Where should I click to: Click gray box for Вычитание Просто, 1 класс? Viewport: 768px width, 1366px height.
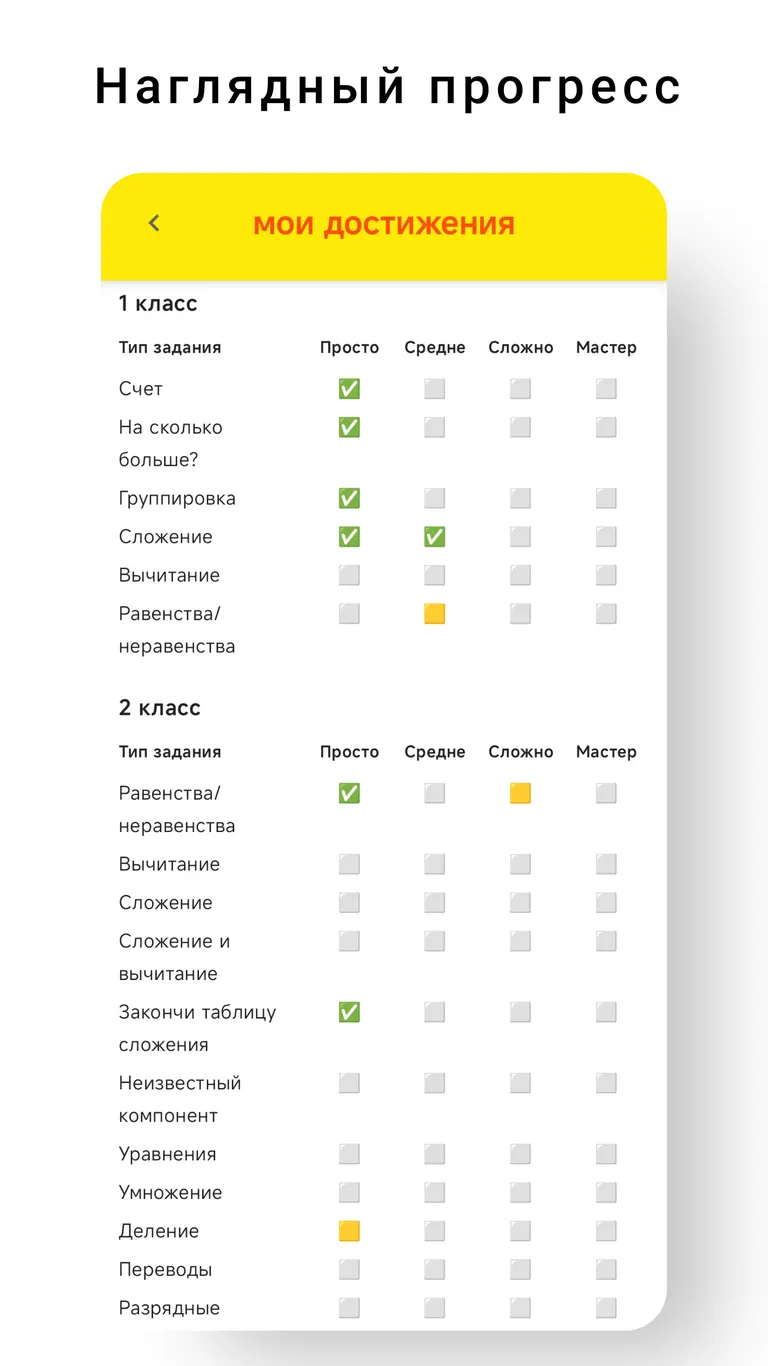pos(349,575)
